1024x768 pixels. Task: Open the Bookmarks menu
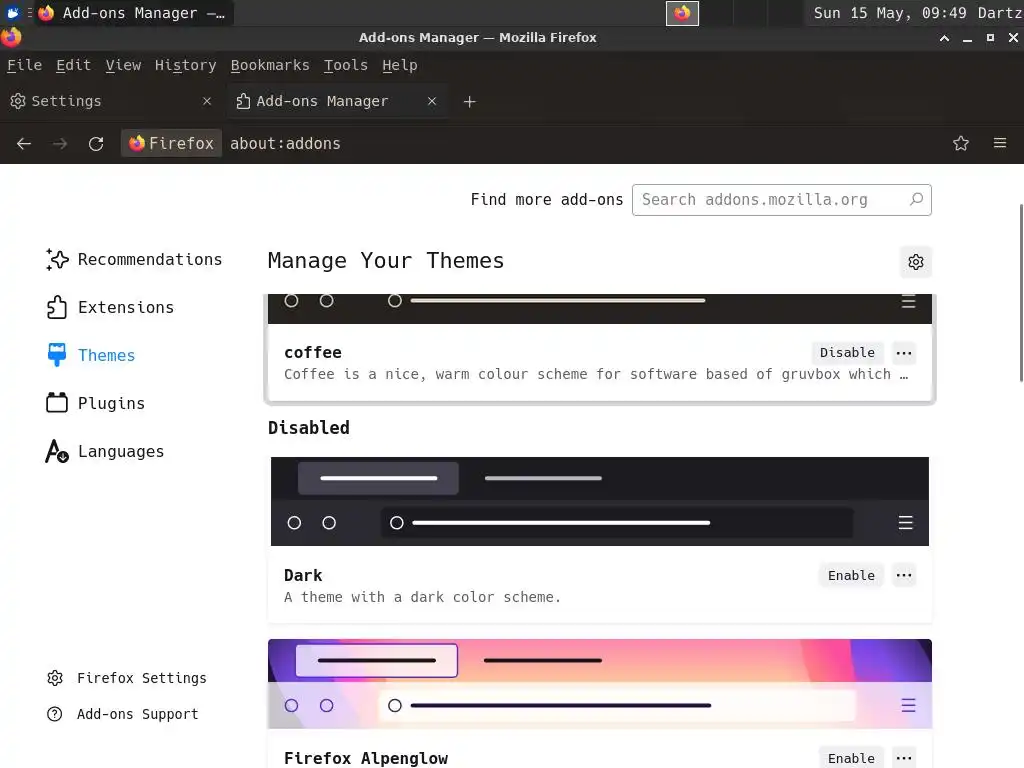[270, 65]
